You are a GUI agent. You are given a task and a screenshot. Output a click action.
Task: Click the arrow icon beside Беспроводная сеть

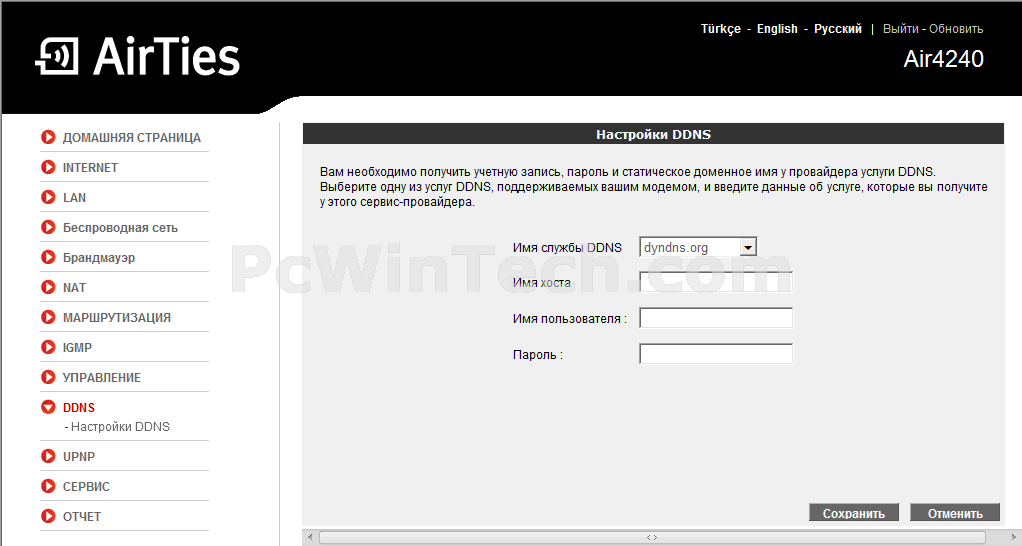(48, 227)
